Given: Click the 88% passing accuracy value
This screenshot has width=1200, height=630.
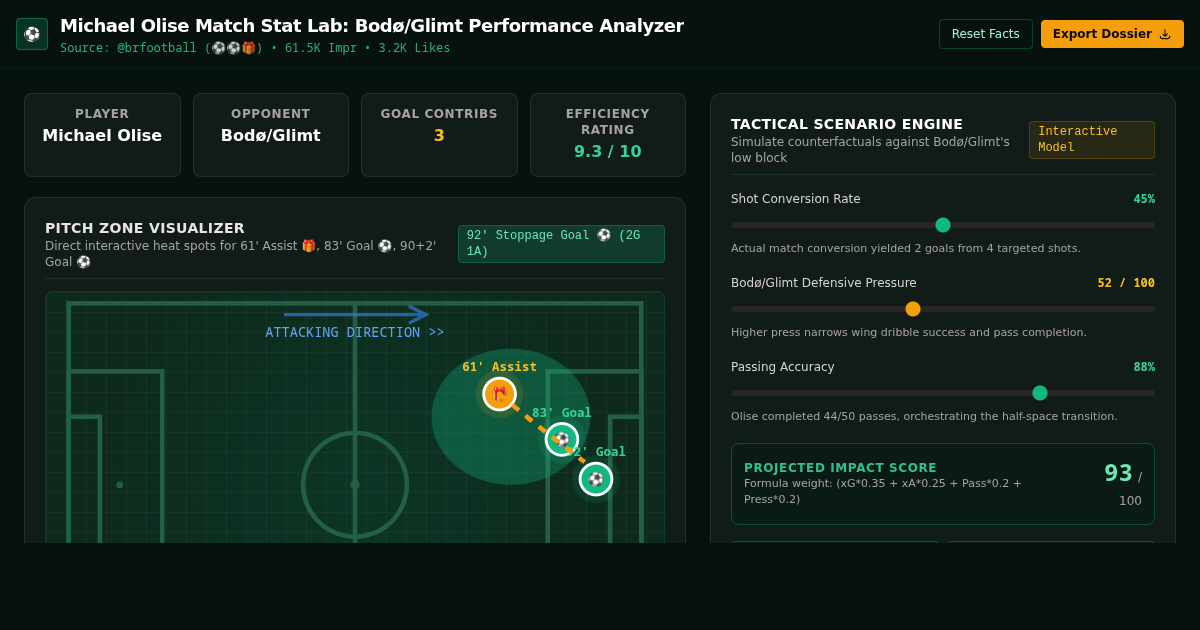Looking at the screenshot, I should pyautogui.click(x=1144, y=367).
